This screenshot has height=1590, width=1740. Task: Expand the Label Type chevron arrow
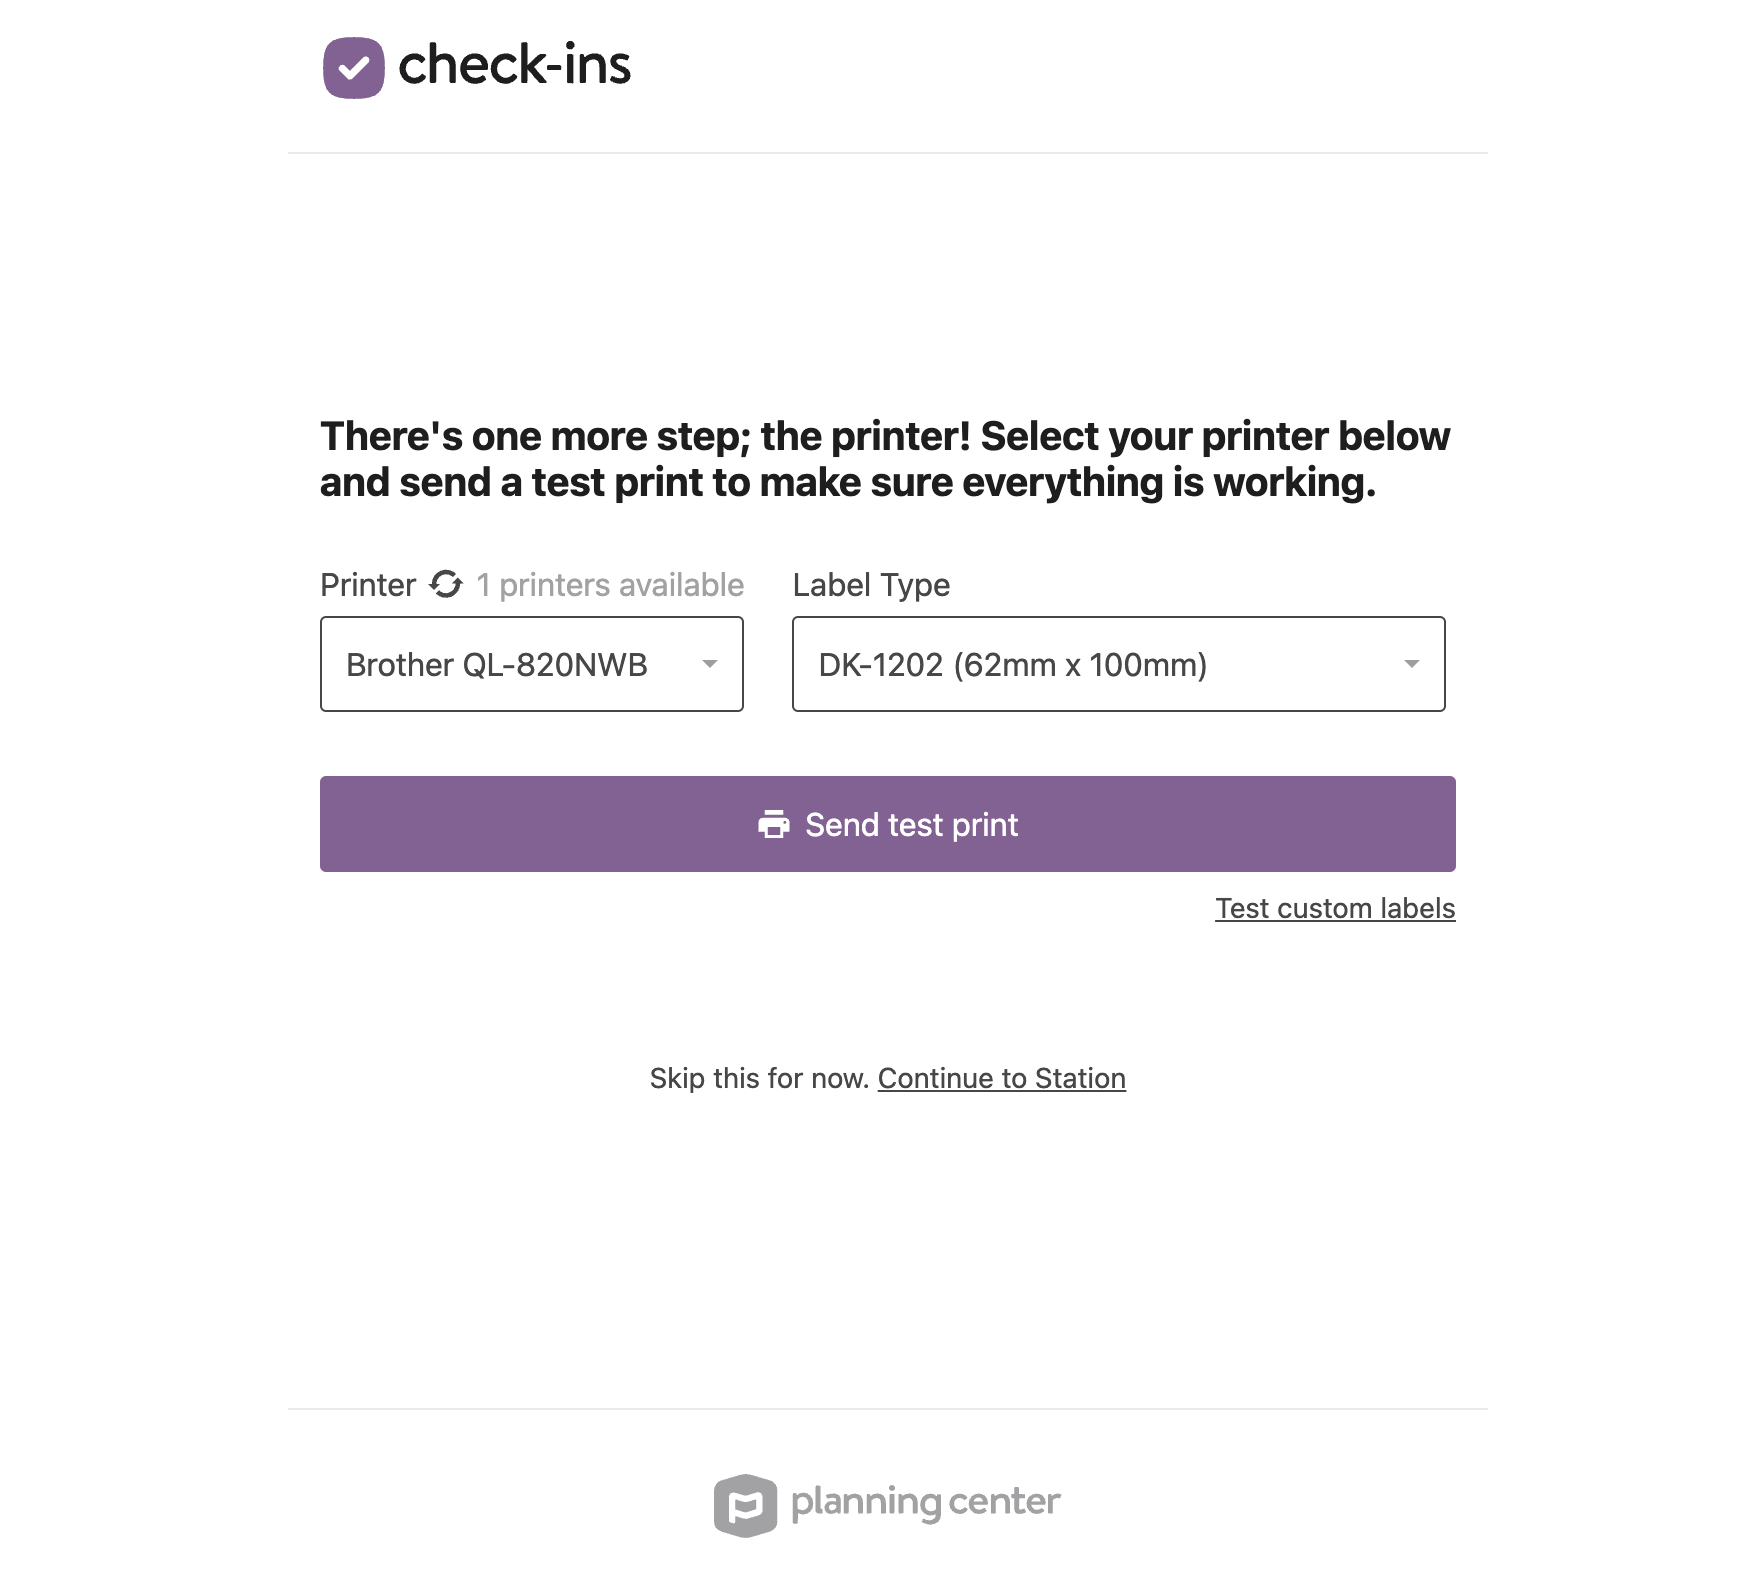1412,664
